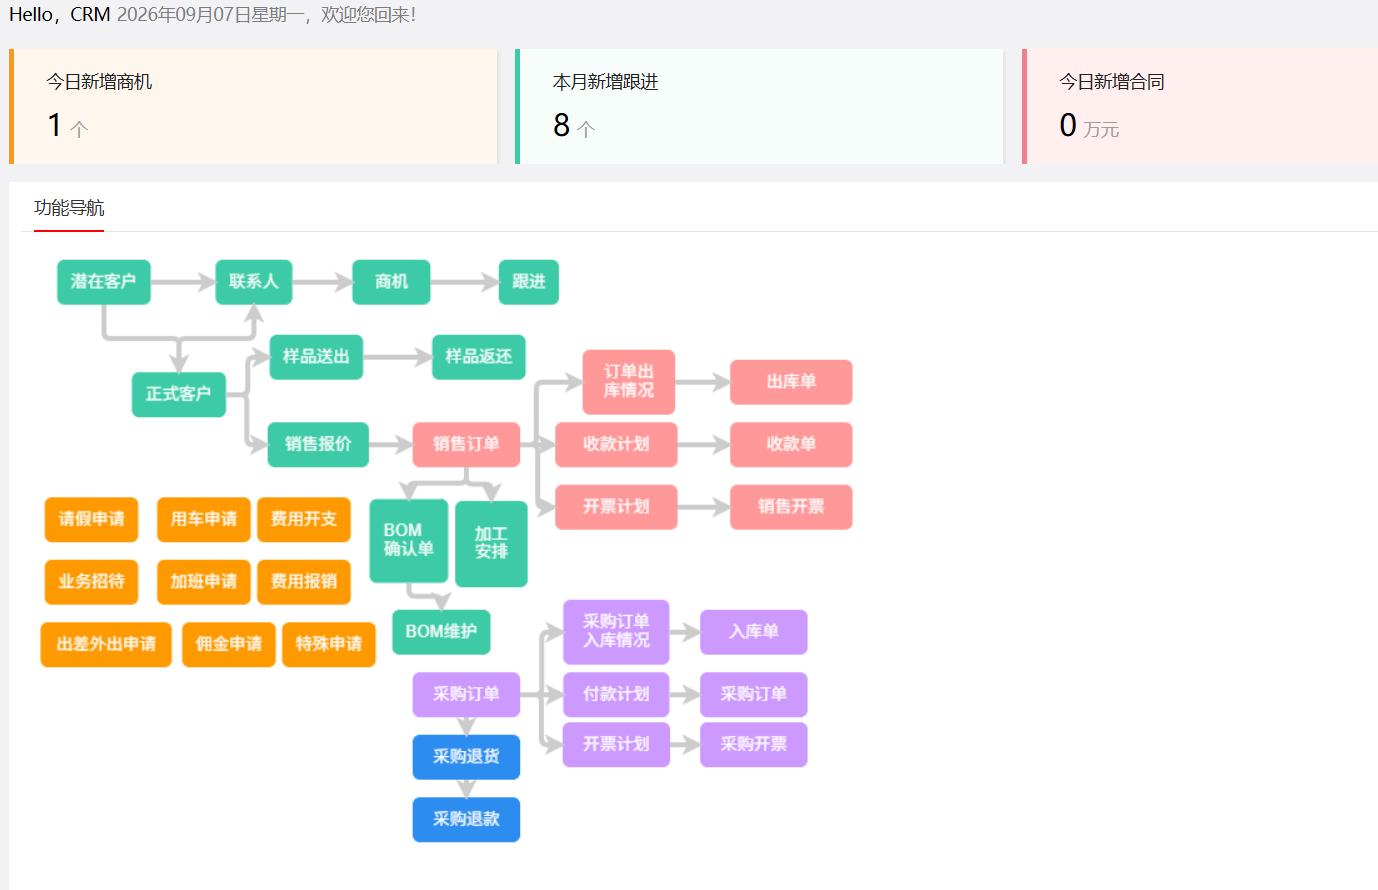The image size is (1378, 890).
Task: Click the 采购订单 node after 付款计划
Action: pyautogui.click(x=754, y=694)
